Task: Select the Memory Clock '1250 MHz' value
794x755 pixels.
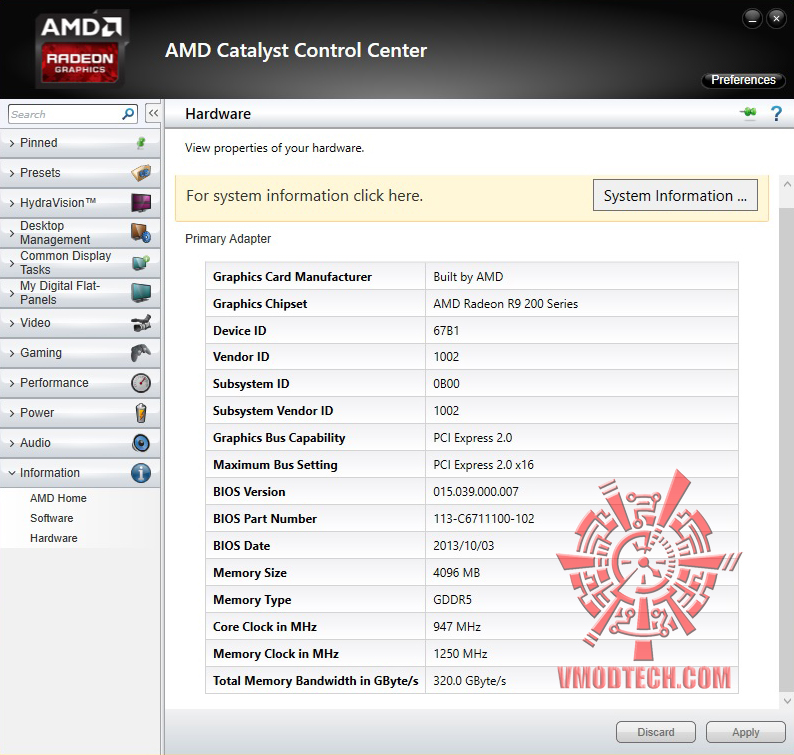Action: click(460, 654)
